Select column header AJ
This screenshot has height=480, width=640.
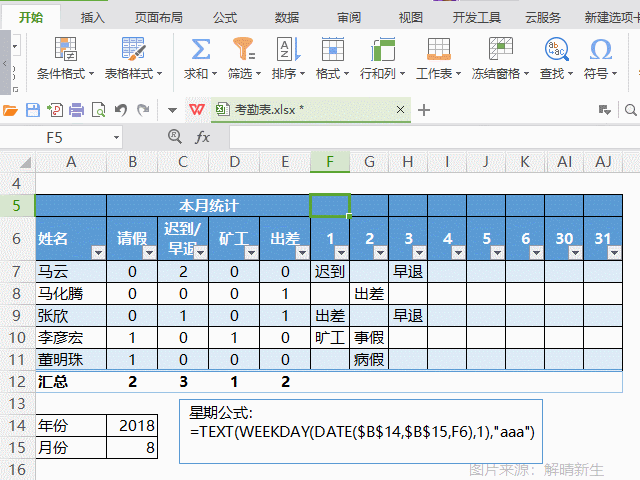coord(603,162)
